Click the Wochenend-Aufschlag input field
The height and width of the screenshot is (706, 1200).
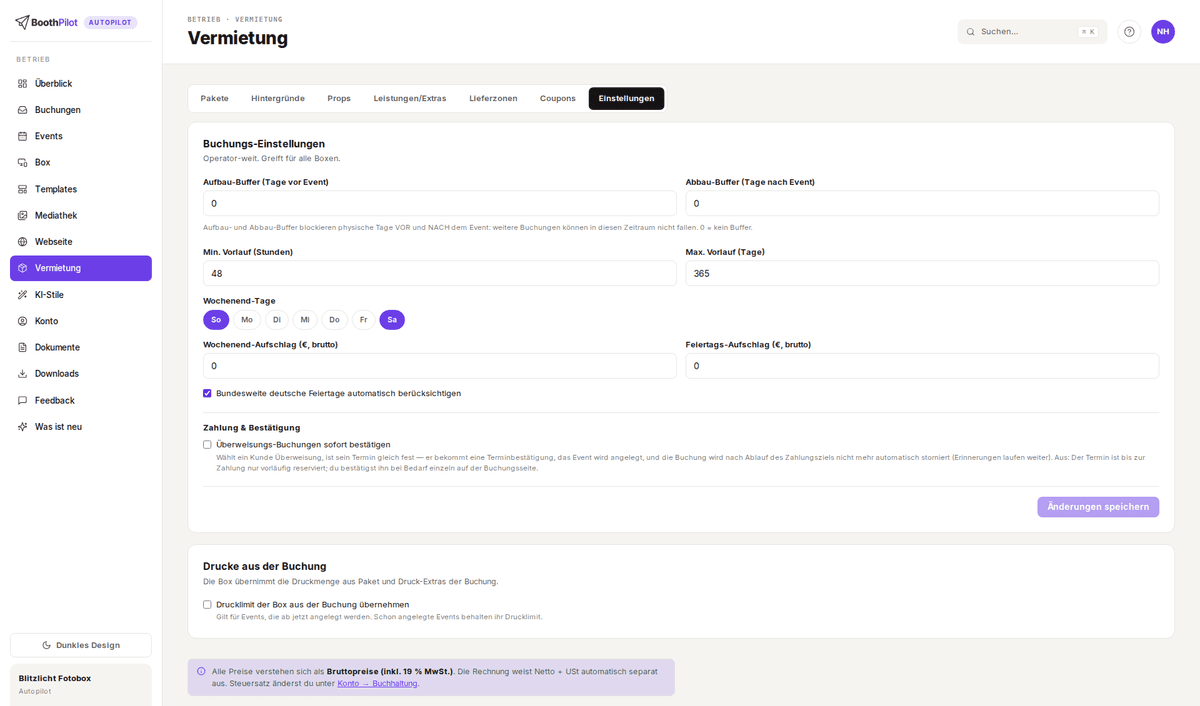[440, 366]
